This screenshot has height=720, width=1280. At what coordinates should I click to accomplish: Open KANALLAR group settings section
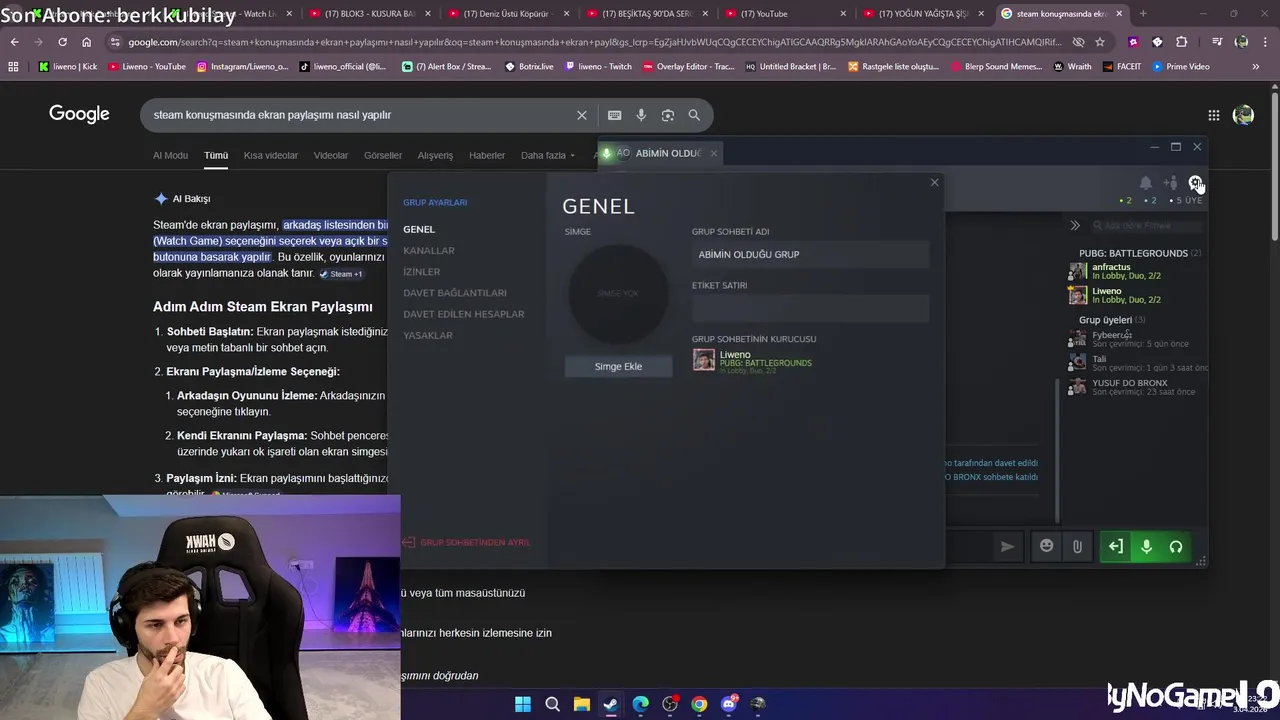pyautogui.click(x=429, y=250)
